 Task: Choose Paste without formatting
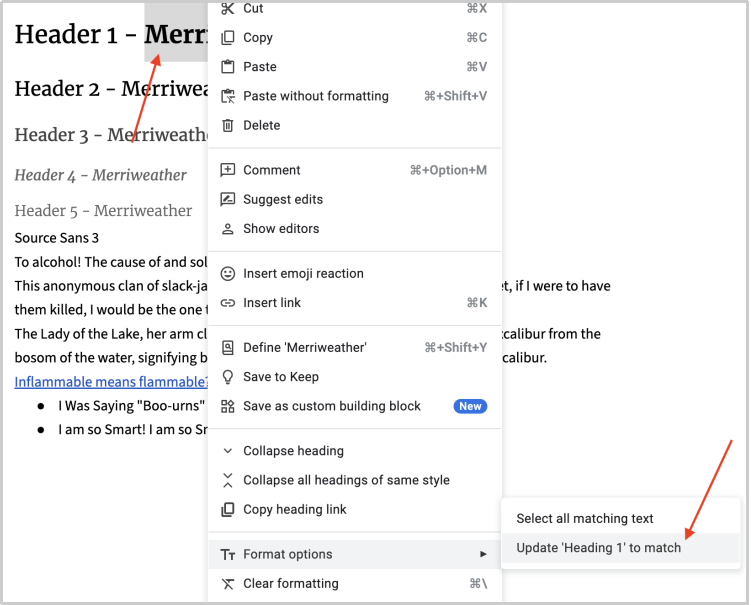(x=315, y=96)
